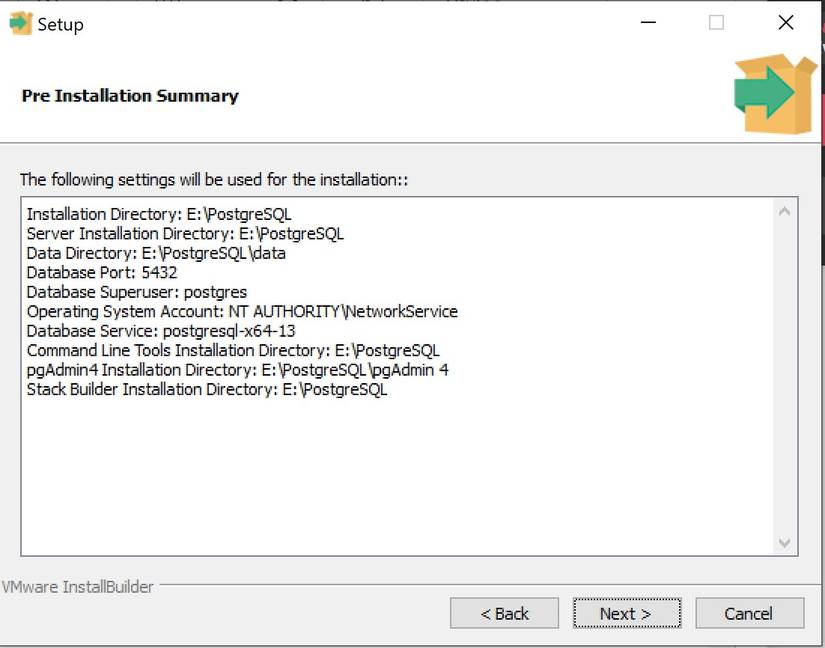Screen dimensions: 825x648
Task: Click the Installation Directory line
Action: (x=159, y=214)
